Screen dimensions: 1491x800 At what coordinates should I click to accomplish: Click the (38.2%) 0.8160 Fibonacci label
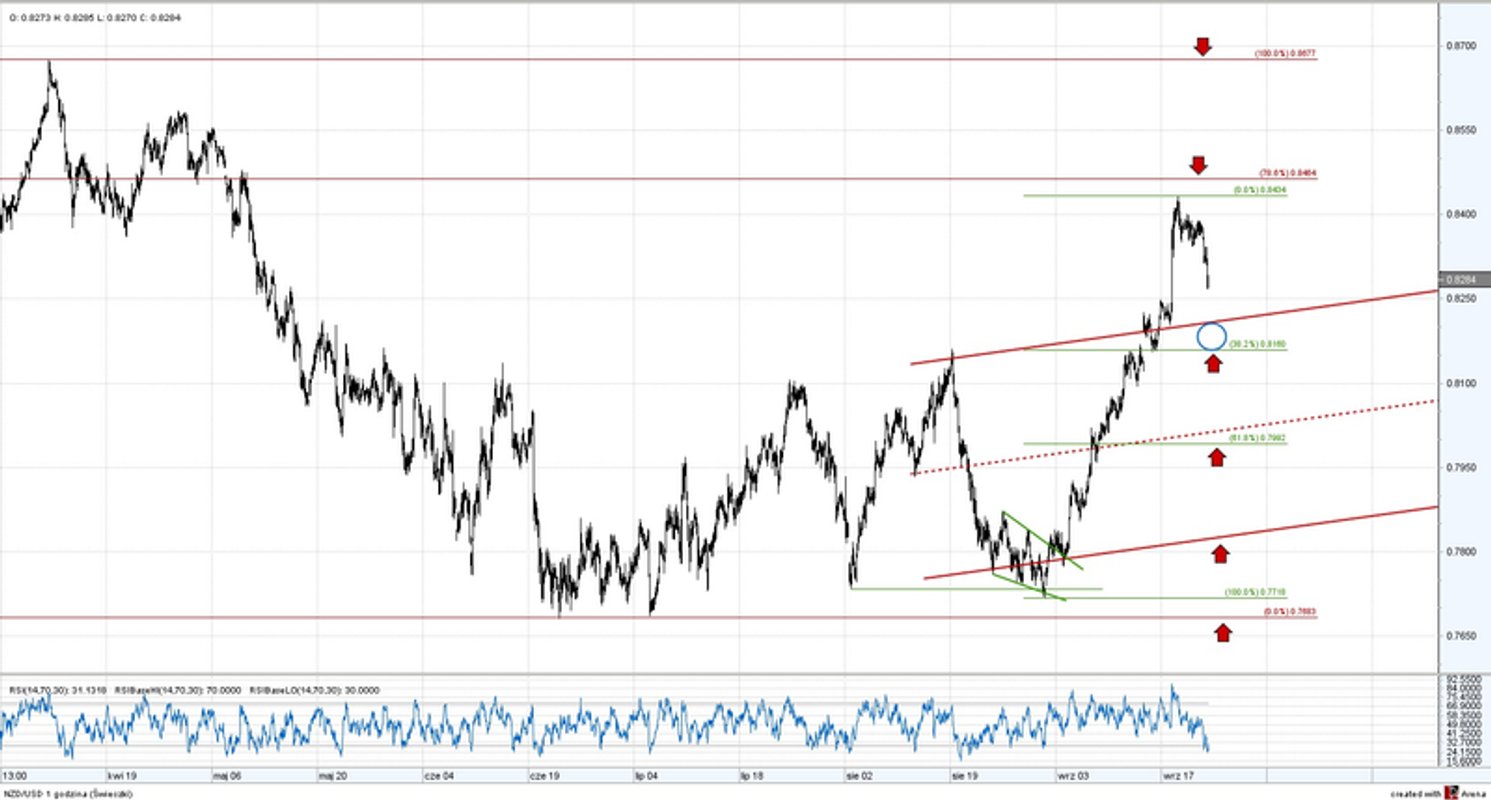[x=1260, y=343]
